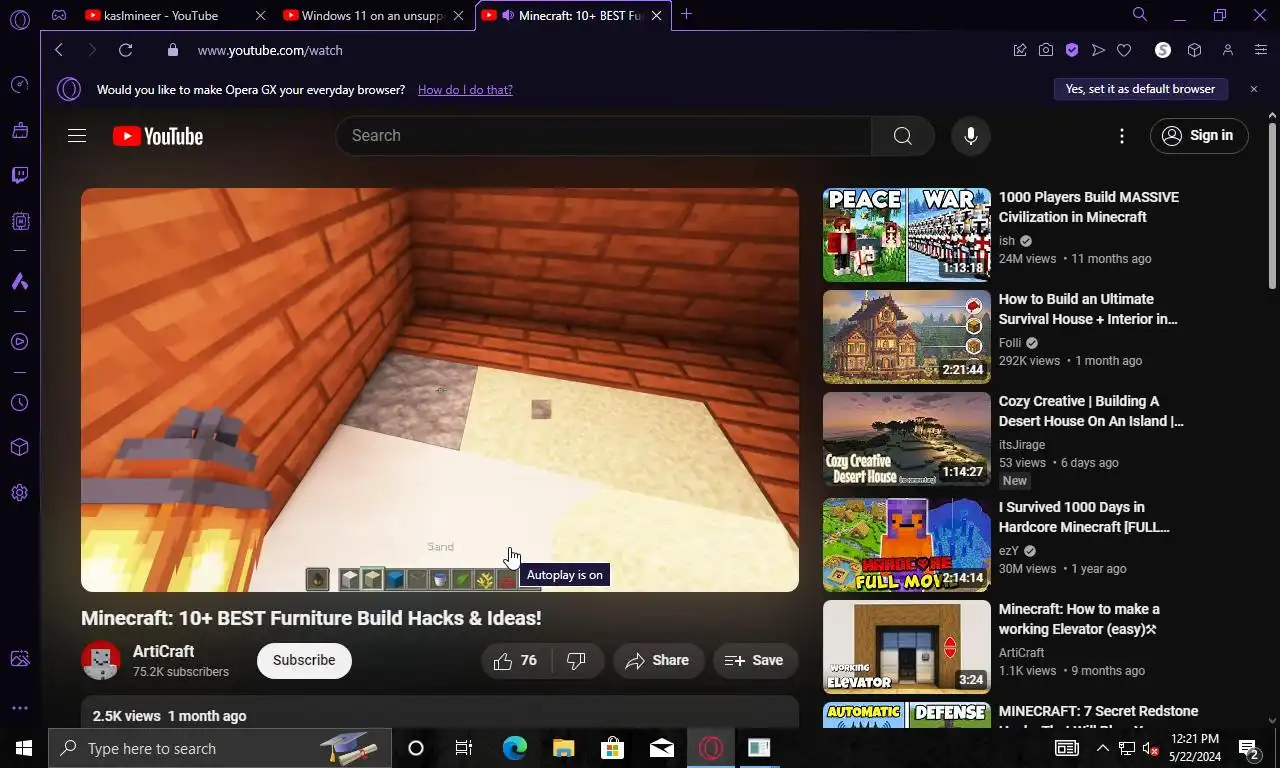Reload the current page
The width and height of the screenshot is (1280, 768).
pos(125,50)
